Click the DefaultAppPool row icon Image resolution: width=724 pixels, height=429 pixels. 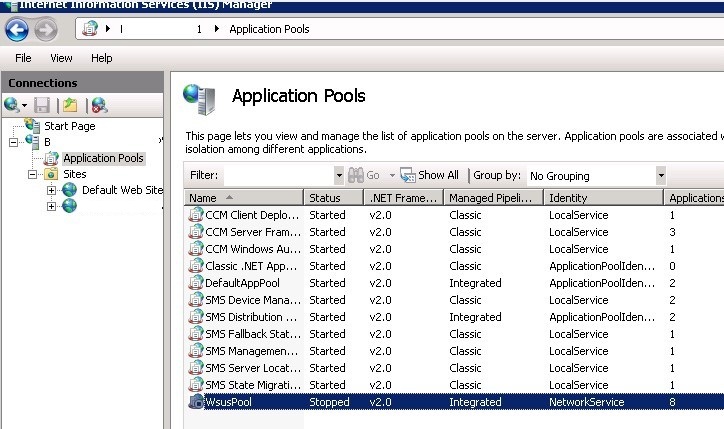coord(196,283)
